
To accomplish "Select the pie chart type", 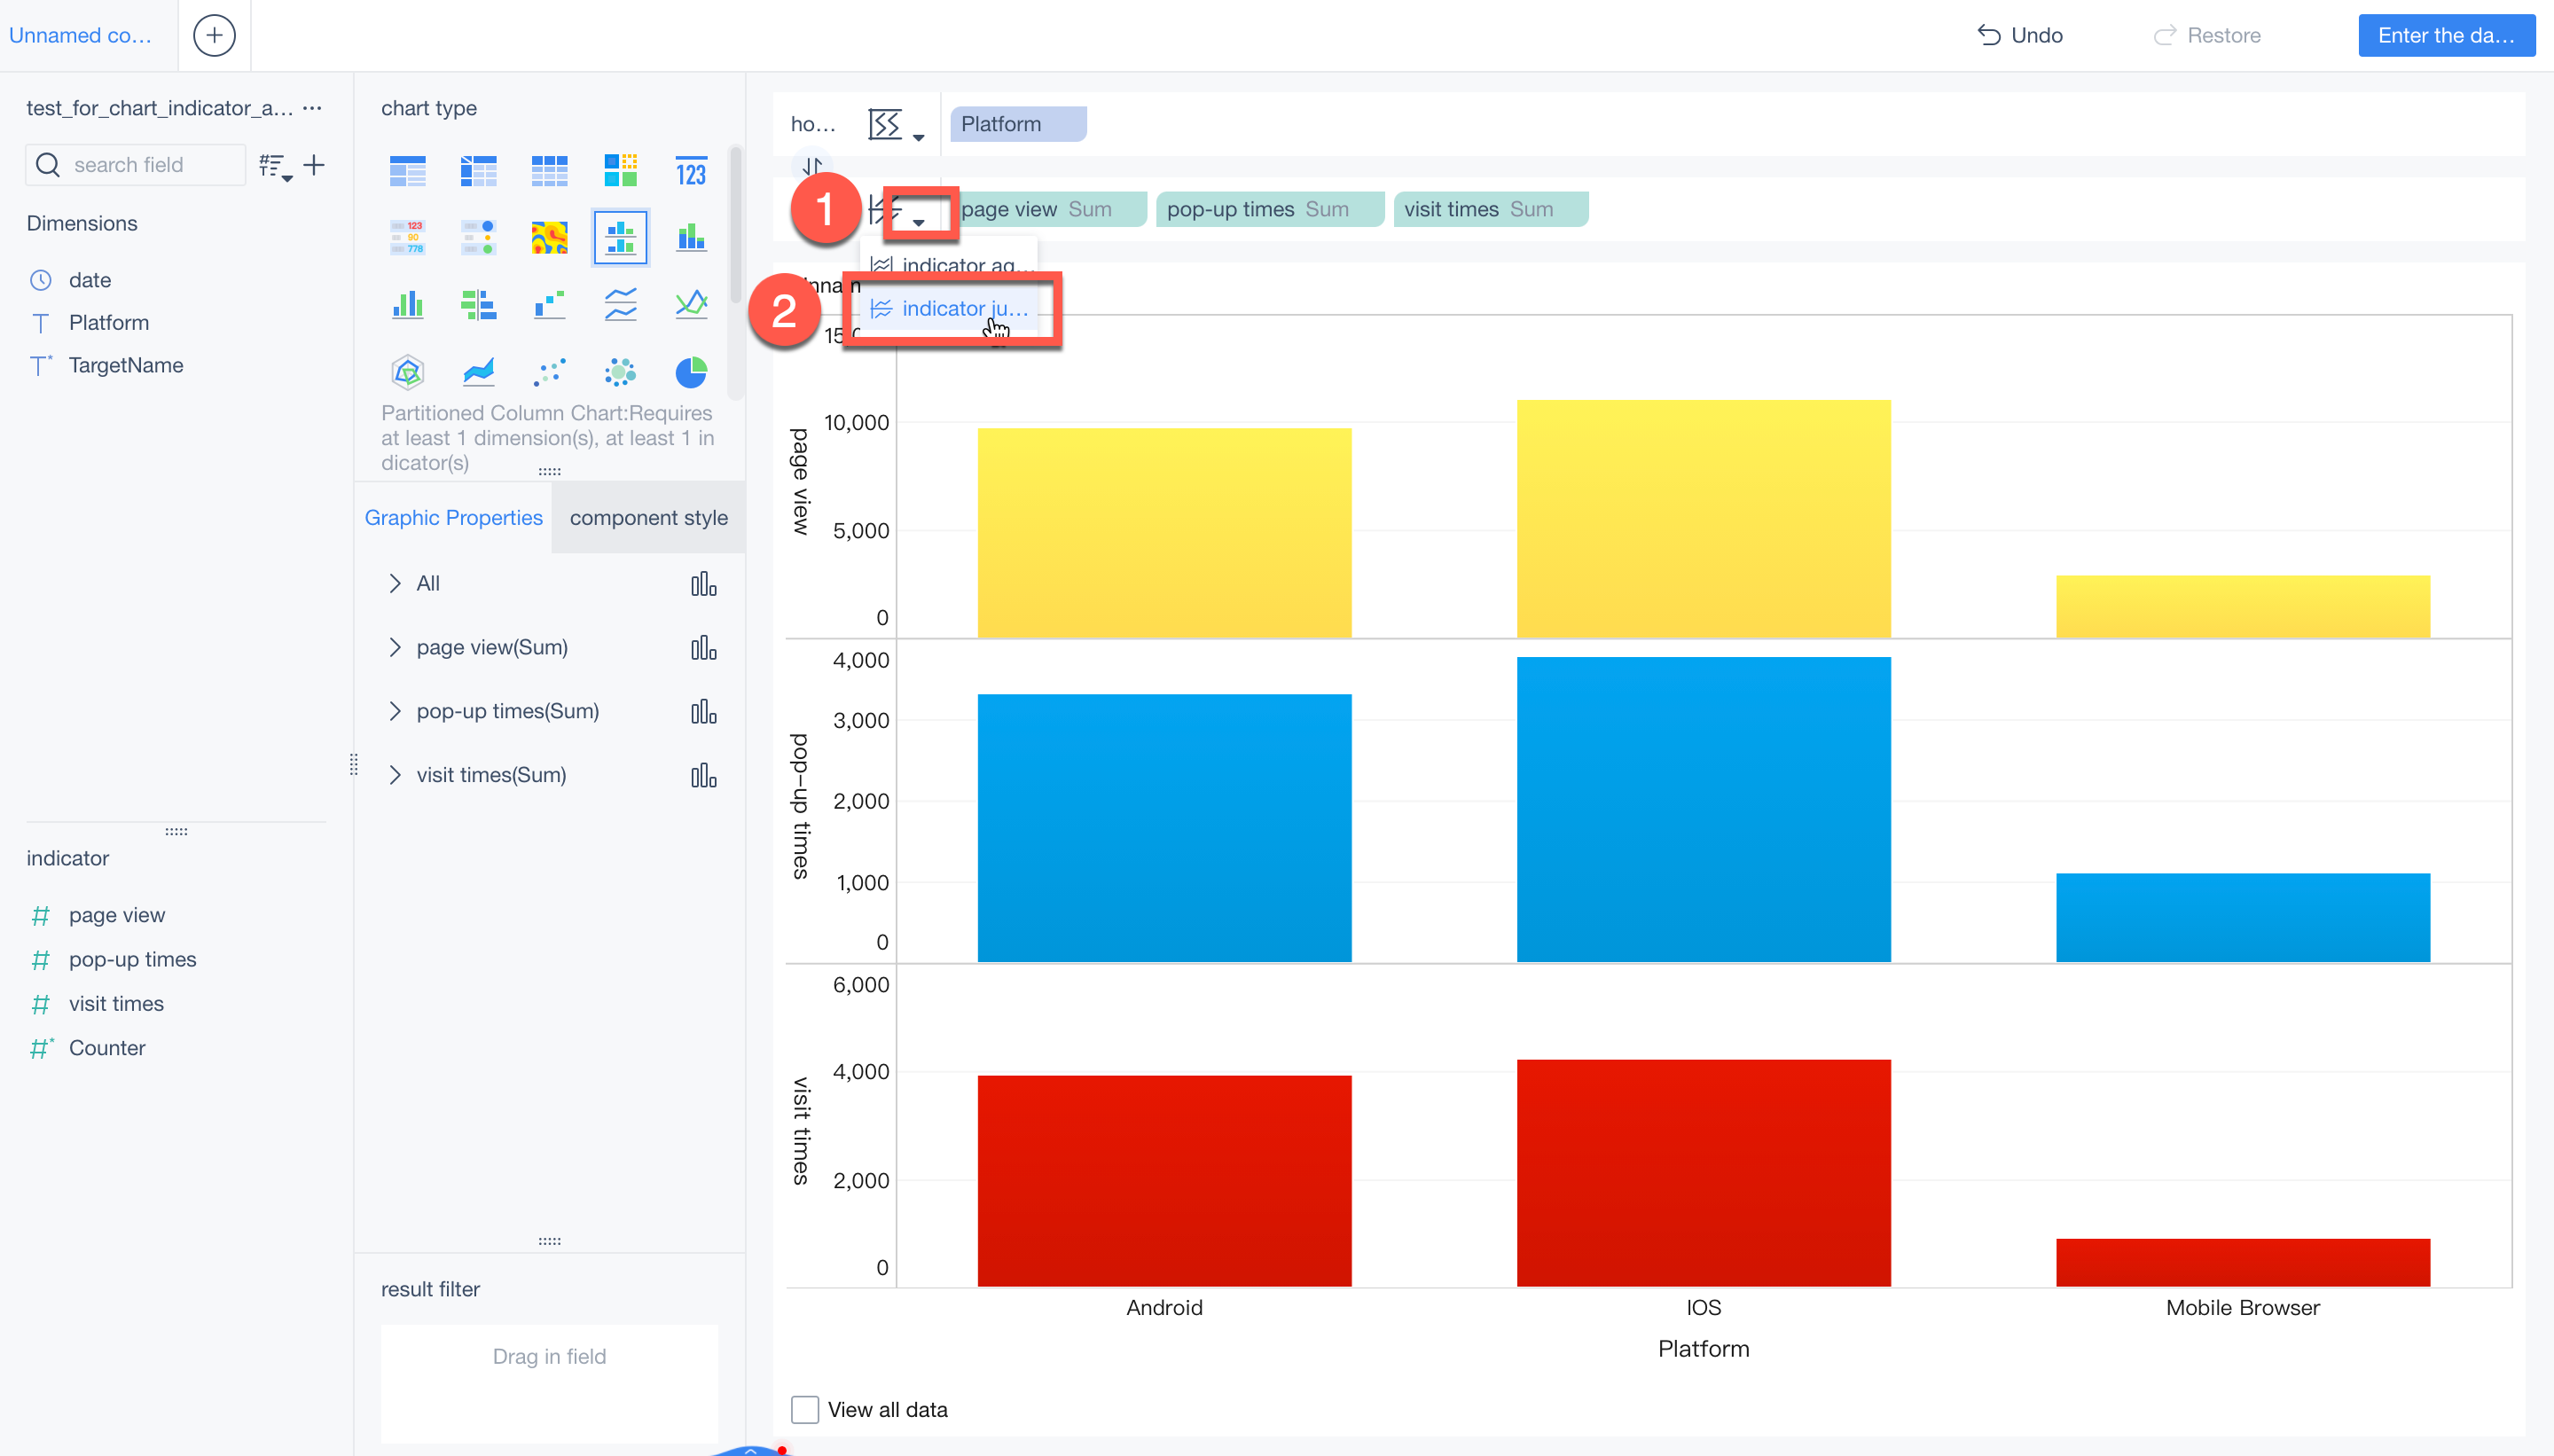I will pos(691,372).
